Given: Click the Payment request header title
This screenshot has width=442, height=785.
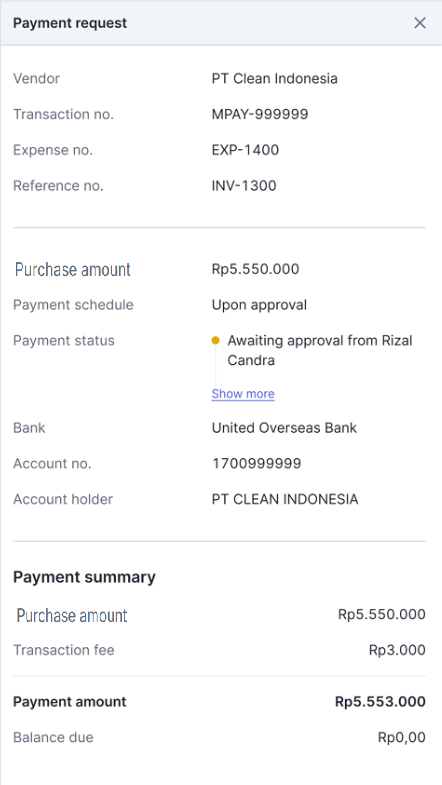Looking at the screenshot, I should [70, 23].
